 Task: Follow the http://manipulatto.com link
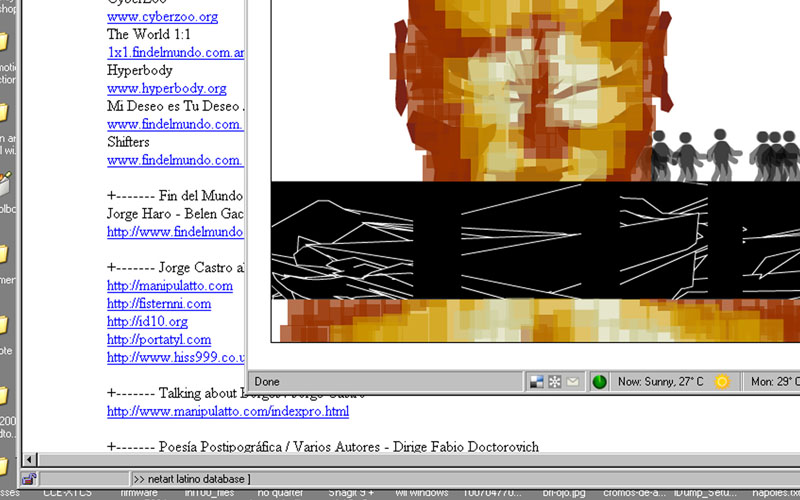(169, 286)
